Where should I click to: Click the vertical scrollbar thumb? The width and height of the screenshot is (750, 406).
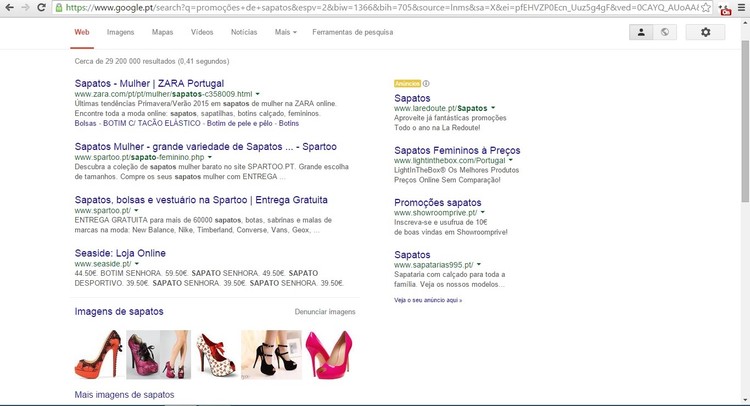click(x=745, y=121)
